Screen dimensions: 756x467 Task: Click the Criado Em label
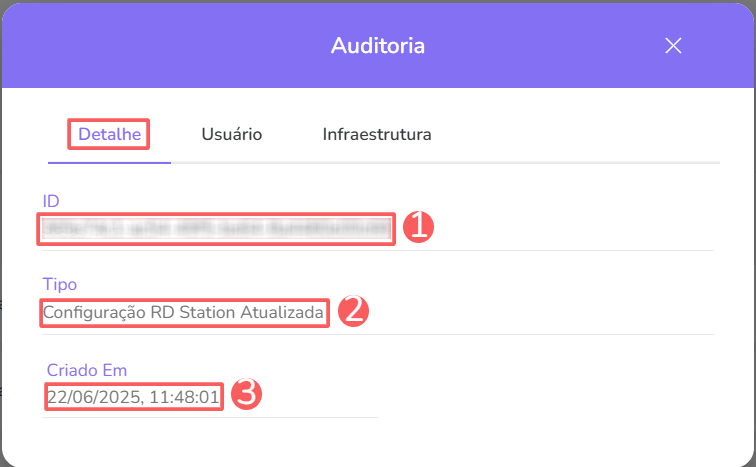click(87, 369)
